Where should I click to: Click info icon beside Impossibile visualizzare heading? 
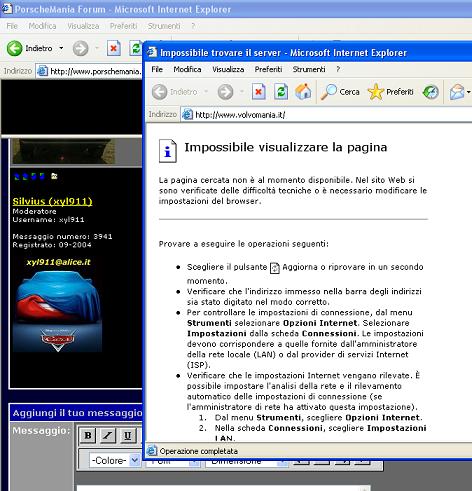pyautogui.click(x=167, y=151)
